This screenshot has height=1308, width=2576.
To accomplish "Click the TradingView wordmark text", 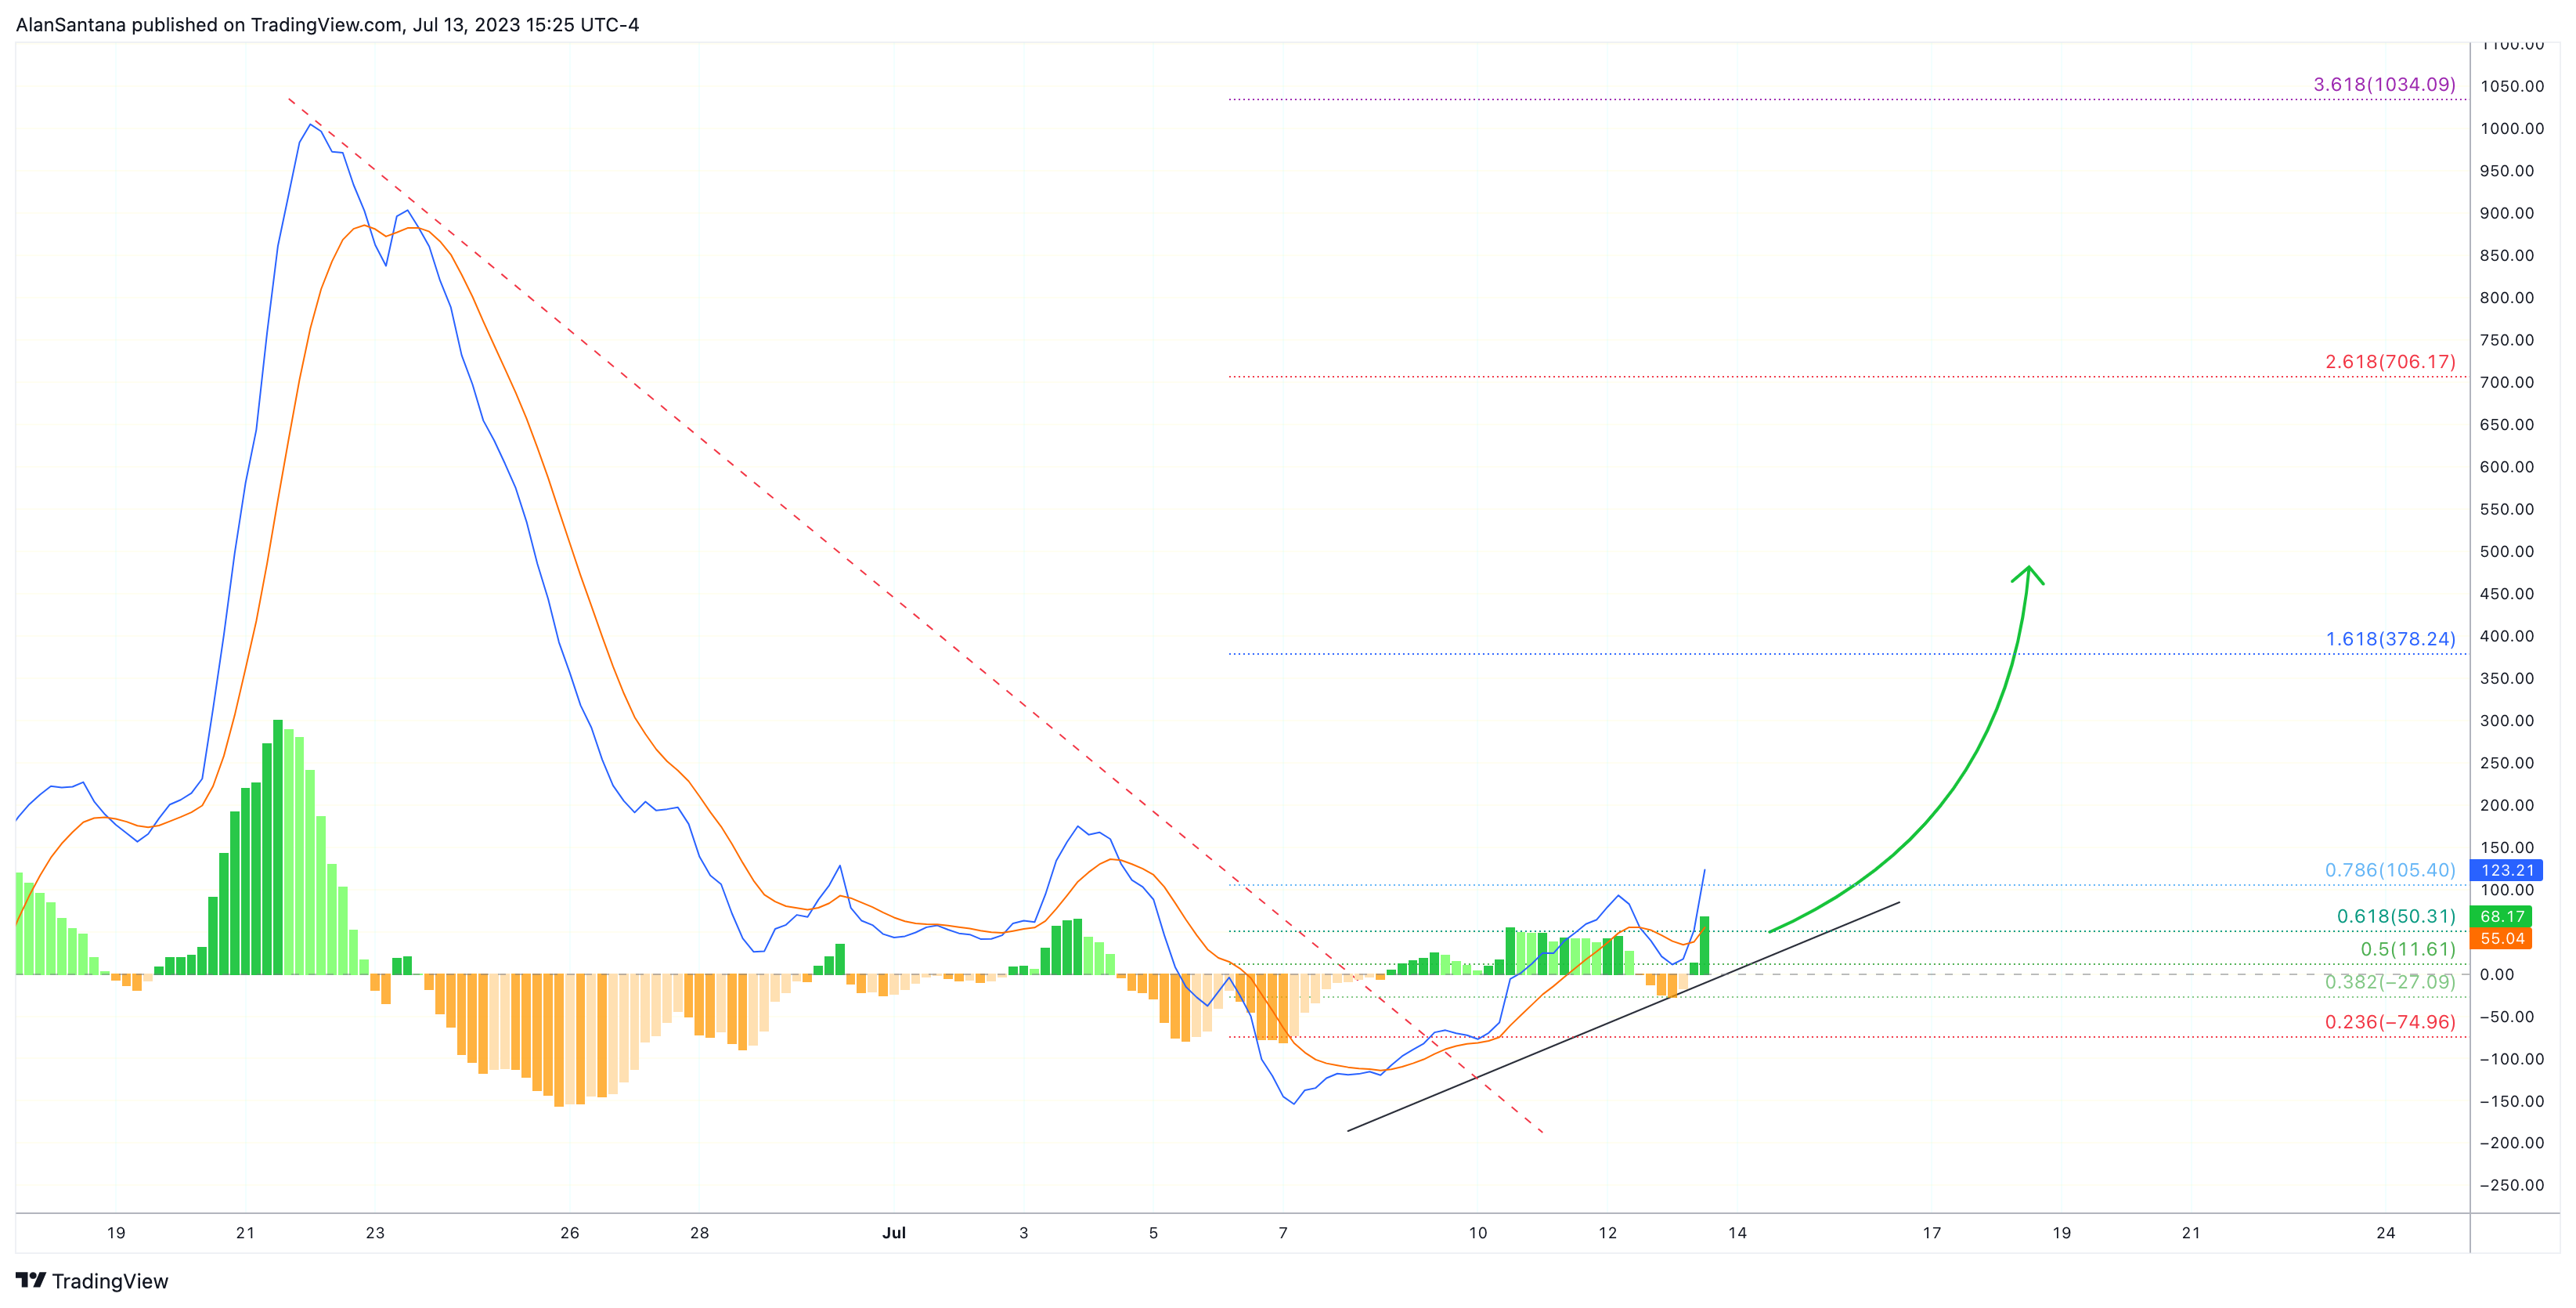I will tap(110, 1281).
